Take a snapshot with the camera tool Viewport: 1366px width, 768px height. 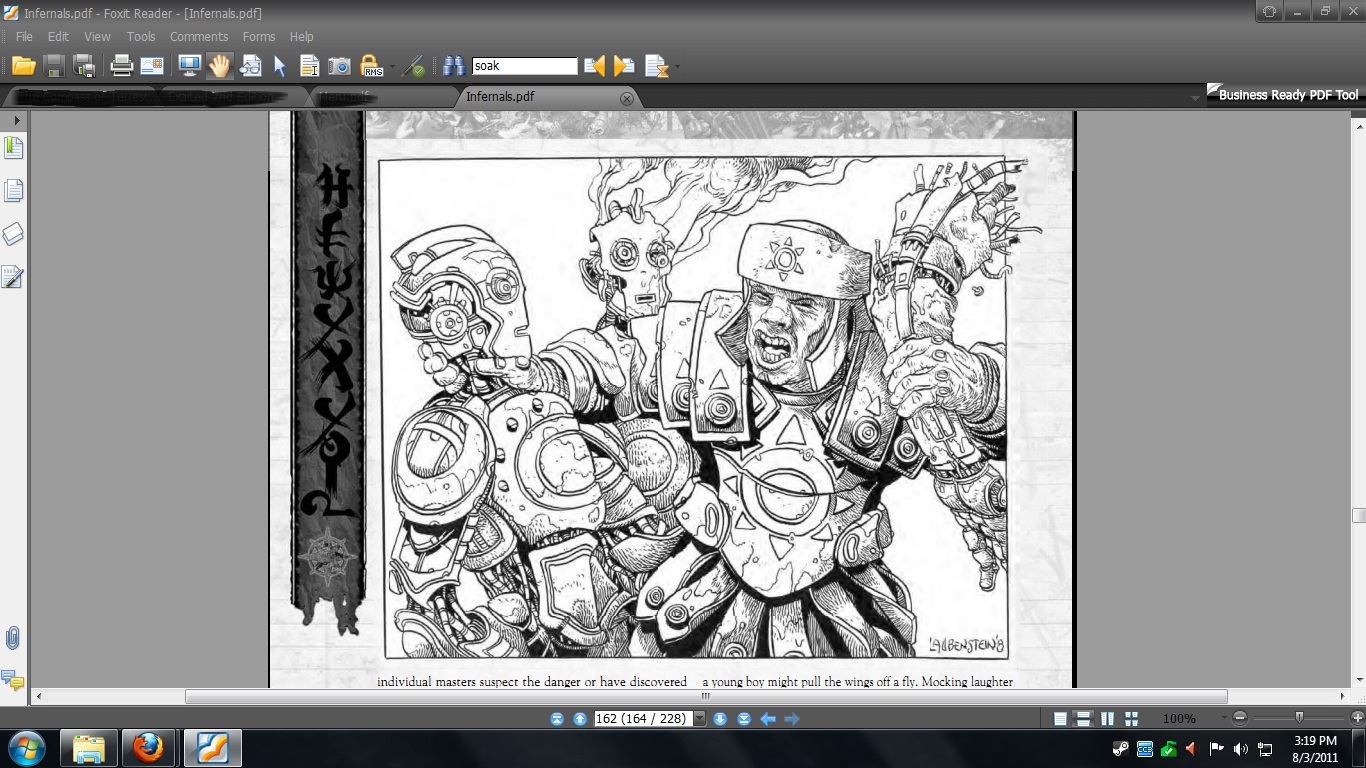(340, 66)
